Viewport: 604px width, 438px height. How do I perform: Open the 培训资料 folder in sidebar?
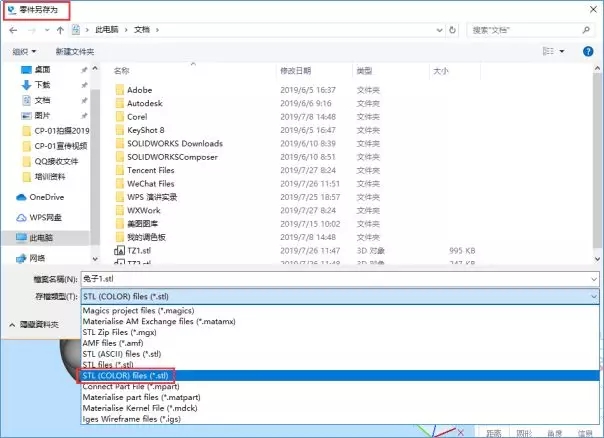[x=50, y=176]
